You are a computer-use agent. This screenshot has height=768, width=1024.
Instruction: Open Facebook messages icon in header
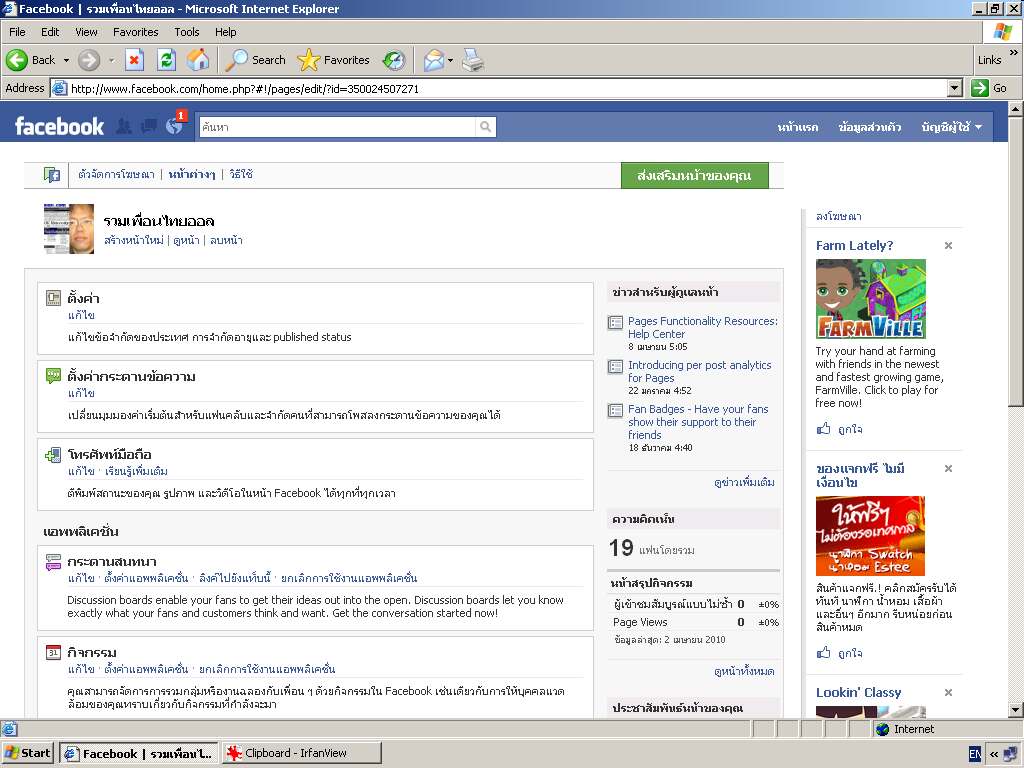click(149, 126)
